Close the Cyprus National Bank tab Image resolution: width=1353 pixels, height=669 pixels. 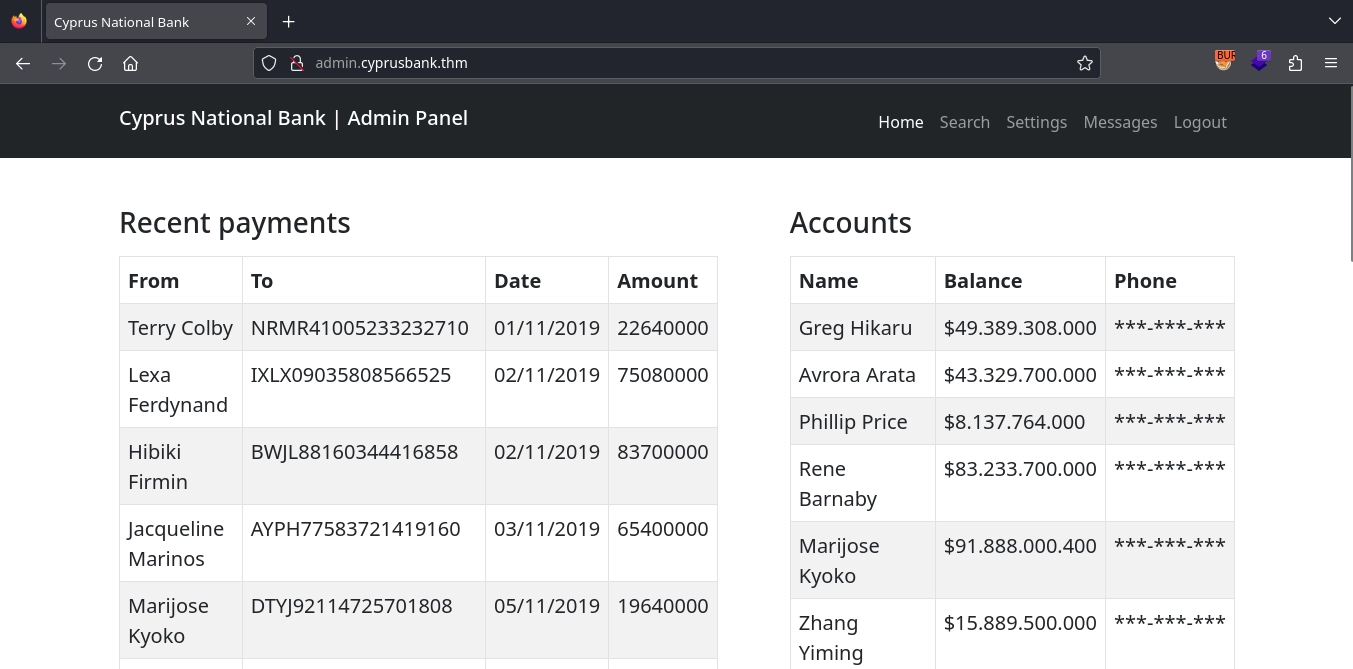(x=251, y=21)
